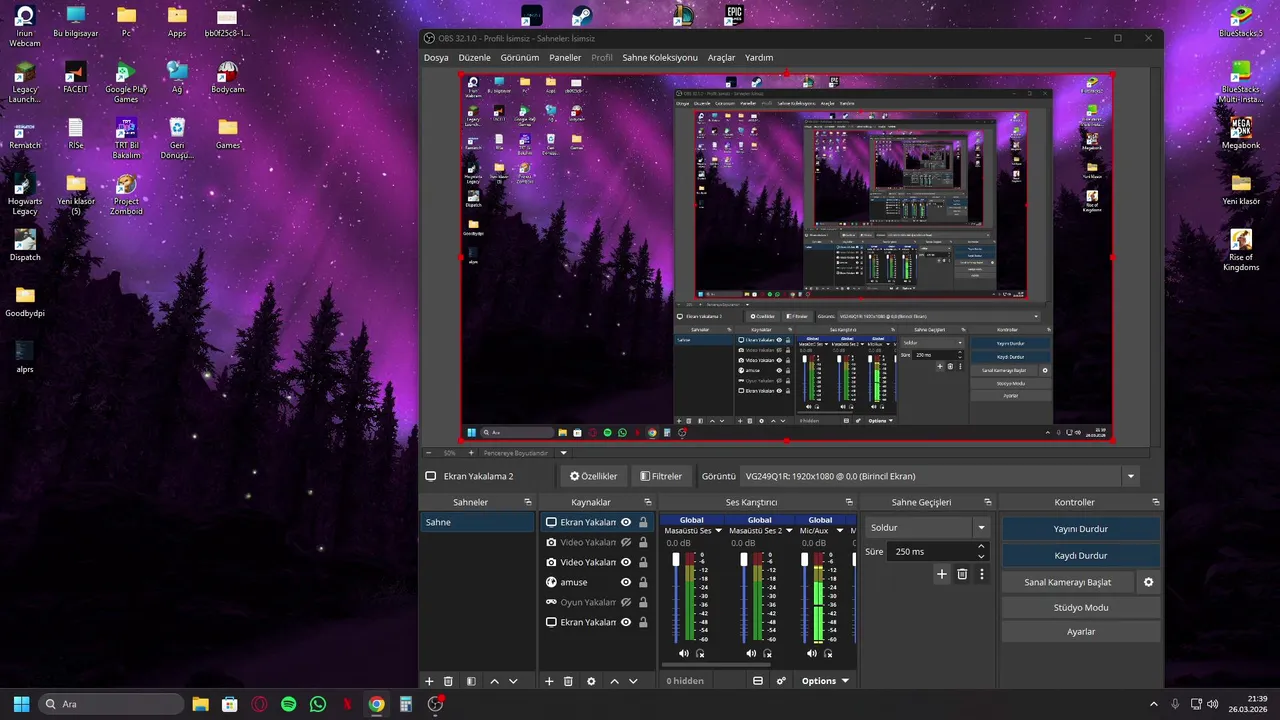Screen dimensions: 1280x720
Task: Show the greyed-out Video Yakalama source
Action: click(x=626, y=542)
